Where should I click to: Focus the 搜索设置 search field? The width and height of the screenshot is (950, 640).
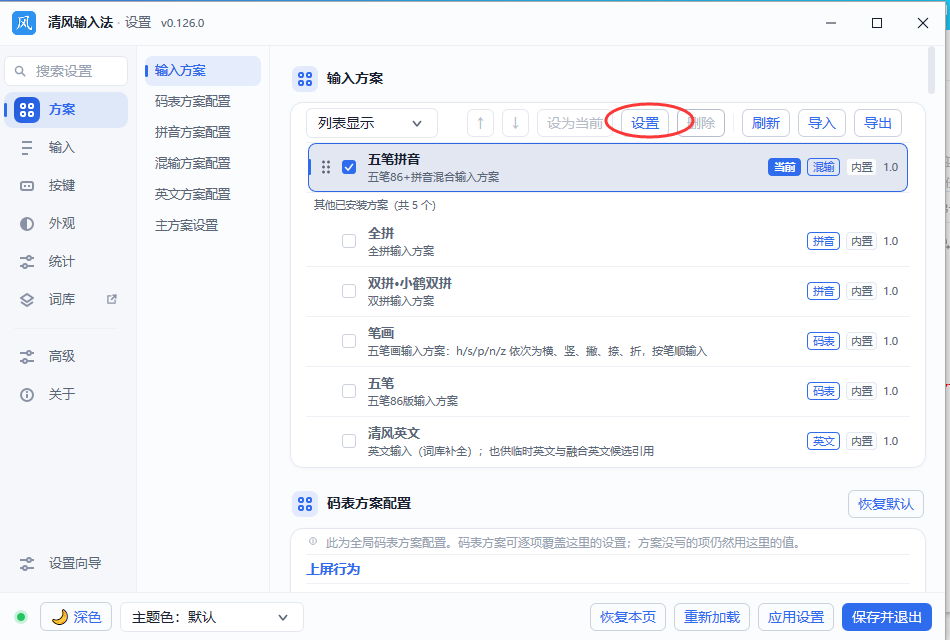click(x=66, y=71)
